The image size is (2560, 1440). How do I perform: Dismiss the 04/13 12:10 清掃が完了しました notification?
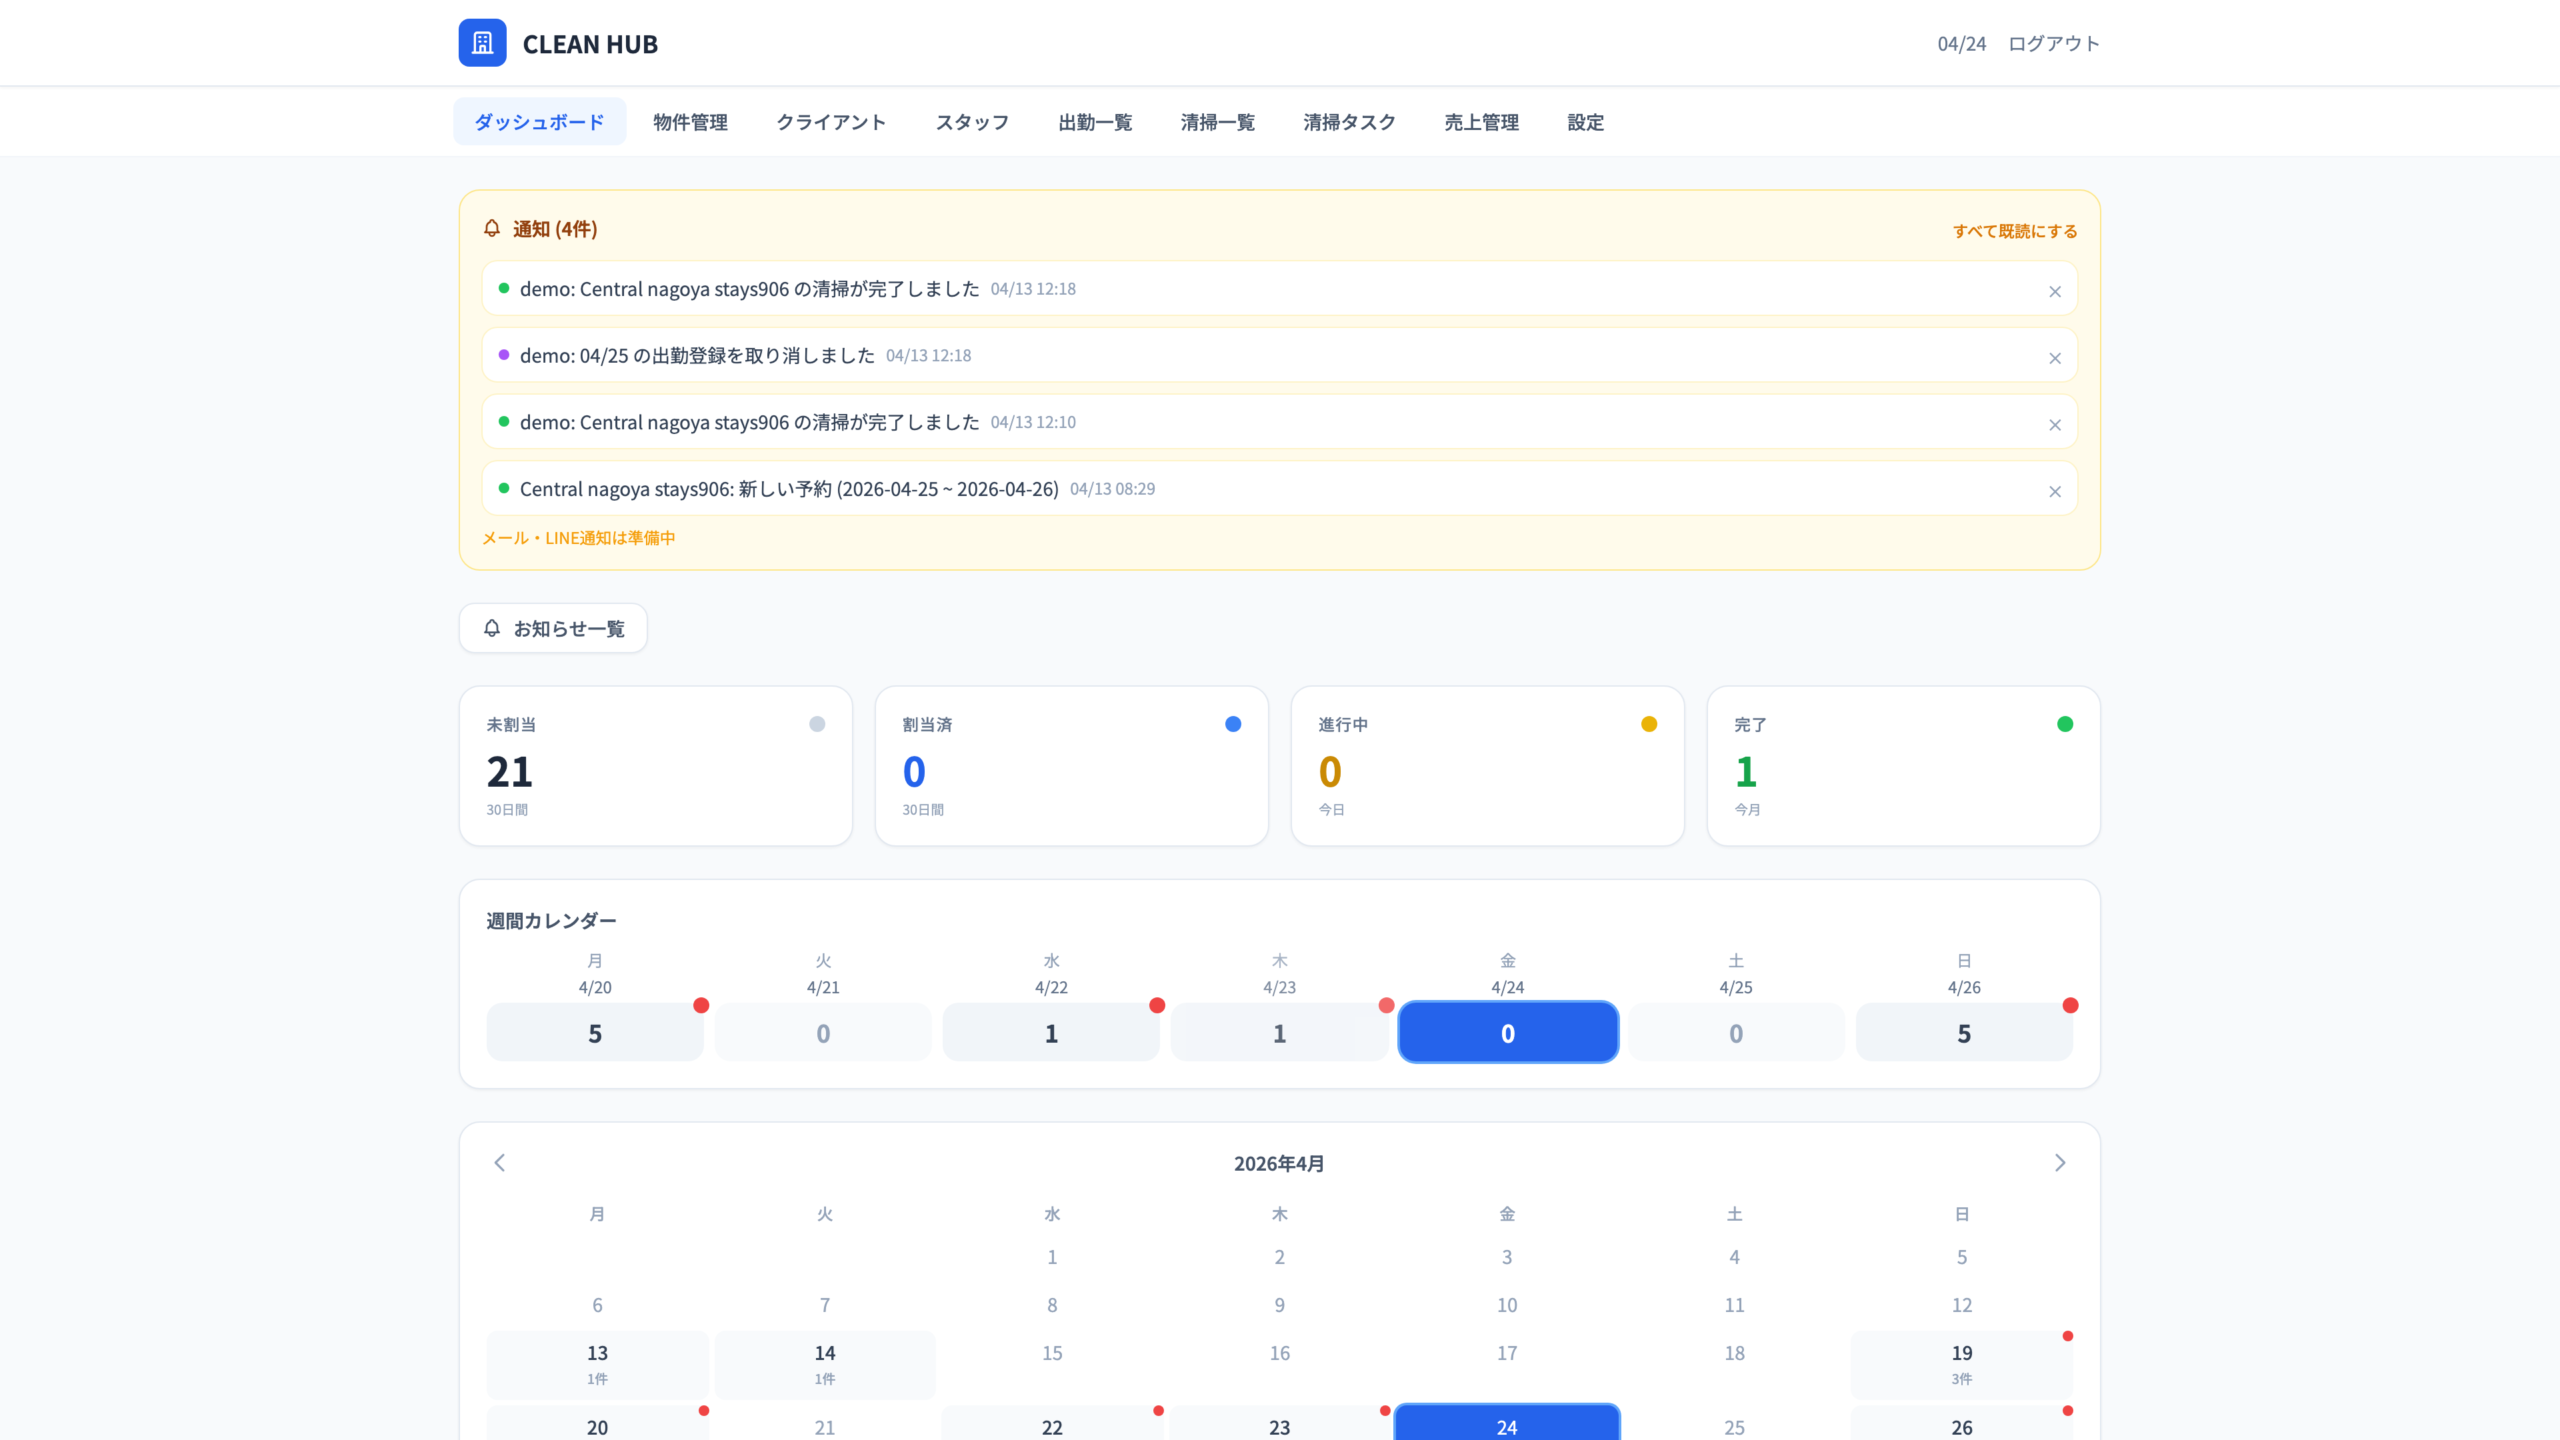coord(2055,425)
